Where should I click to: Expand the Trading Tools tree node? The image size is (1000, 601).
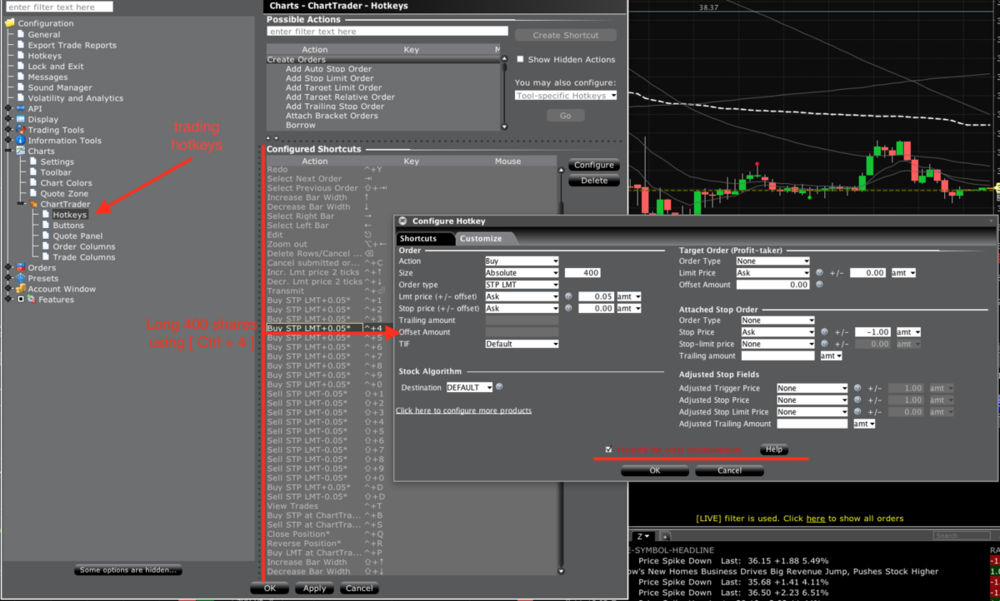point(8,130)
